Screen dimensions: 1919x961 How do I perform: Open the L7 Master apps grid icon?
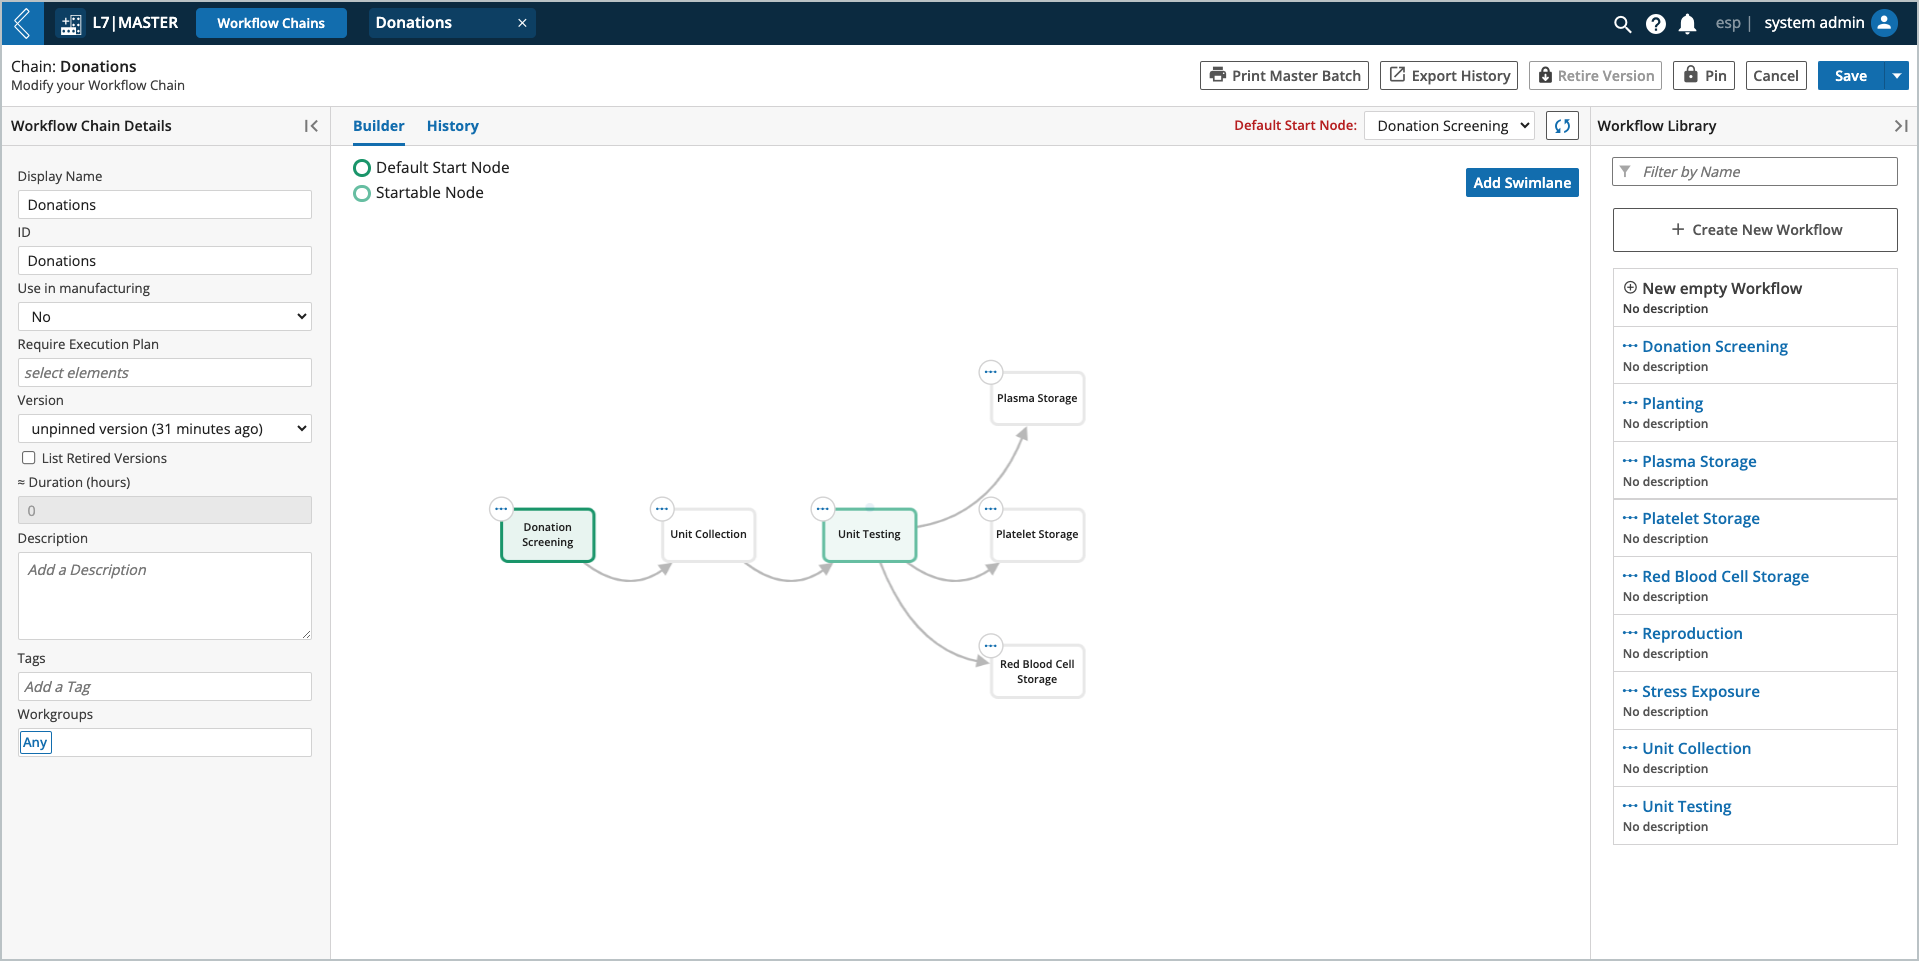click(x=71, y=24)
